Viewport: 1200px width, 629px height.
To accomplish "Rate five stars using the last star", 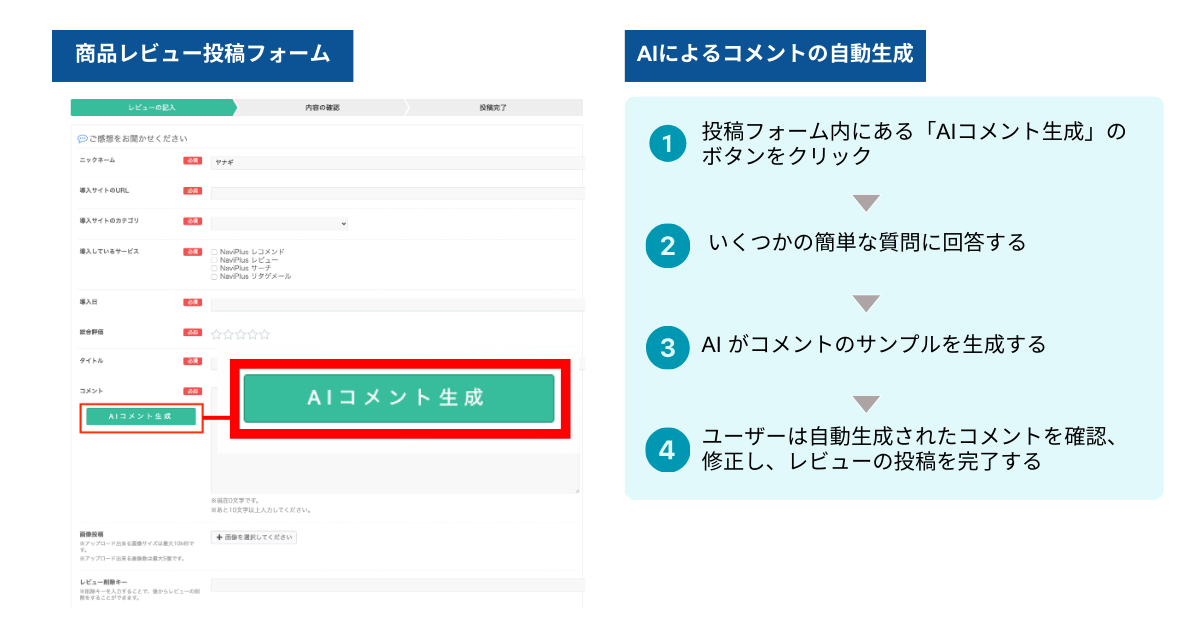I will pos(264,334).
